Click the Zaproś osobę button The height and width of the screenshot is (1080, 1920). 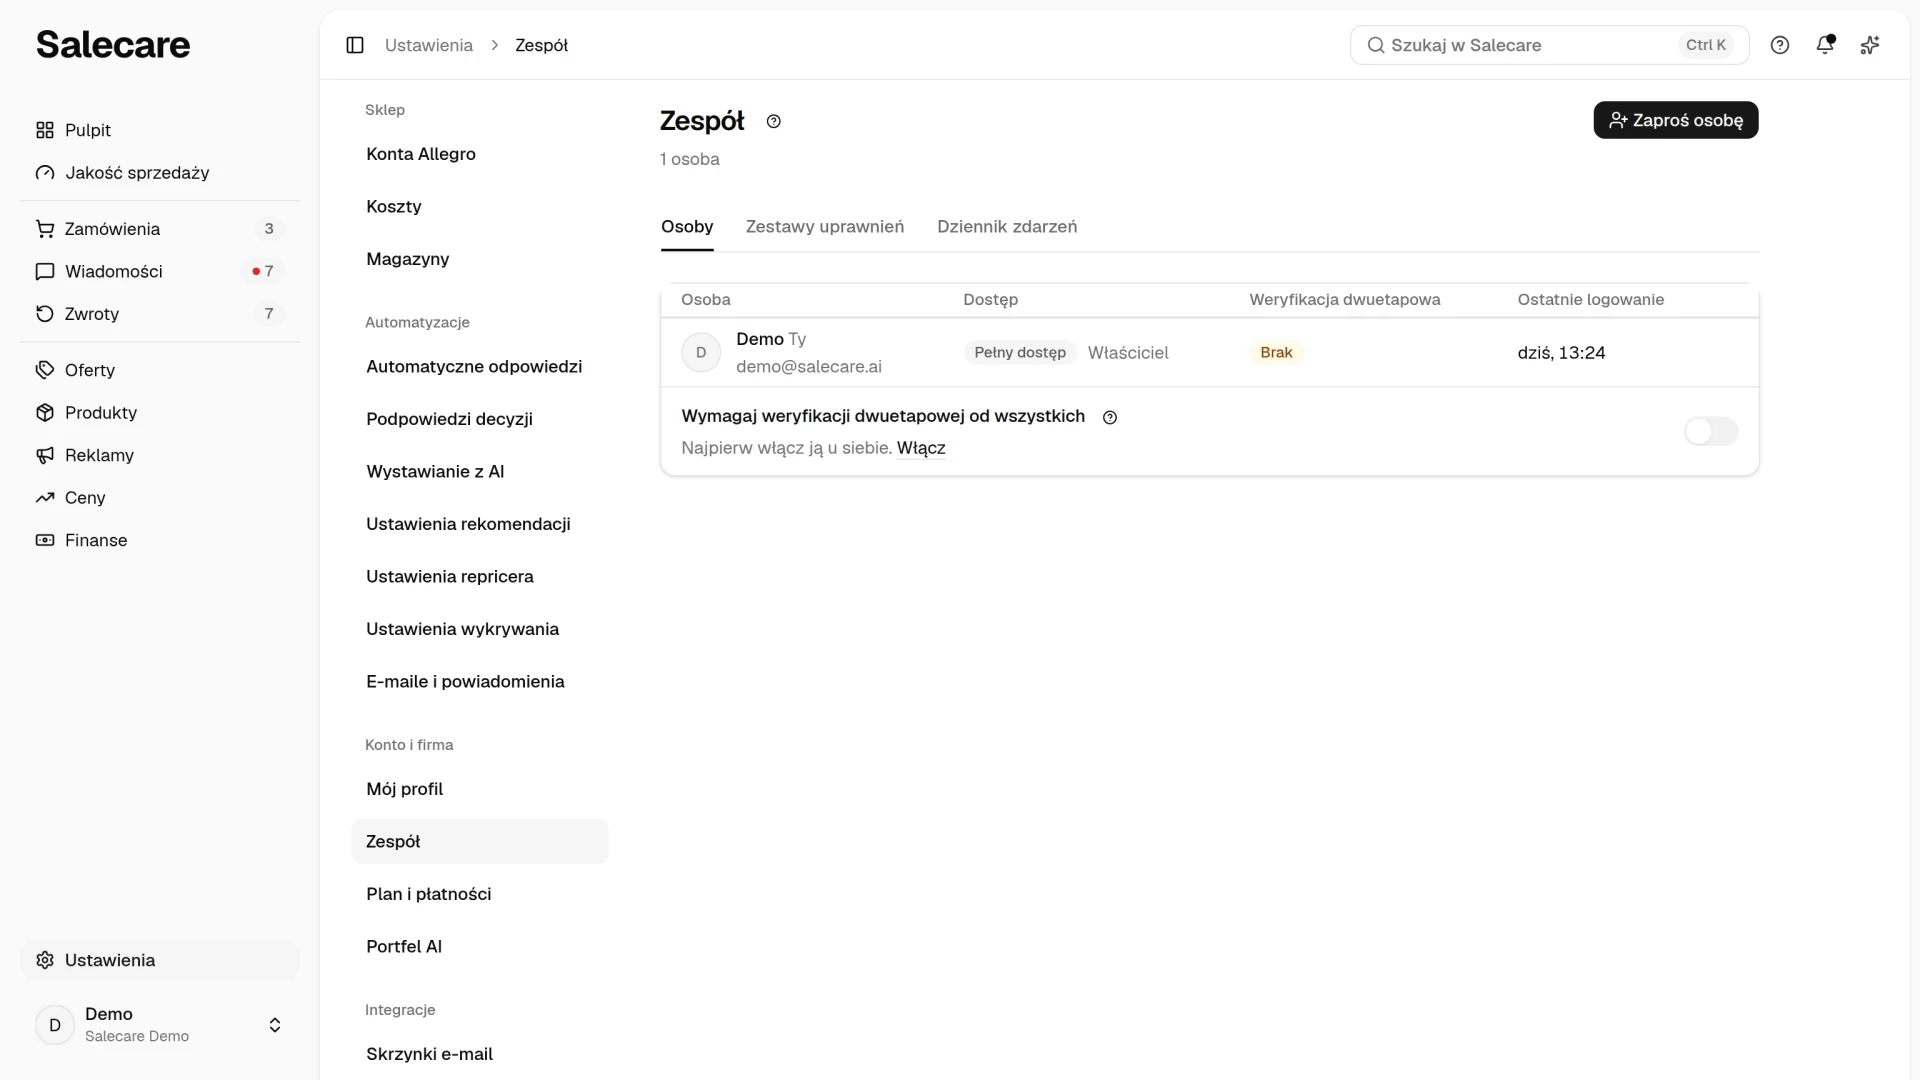[x=1676, y=120]
